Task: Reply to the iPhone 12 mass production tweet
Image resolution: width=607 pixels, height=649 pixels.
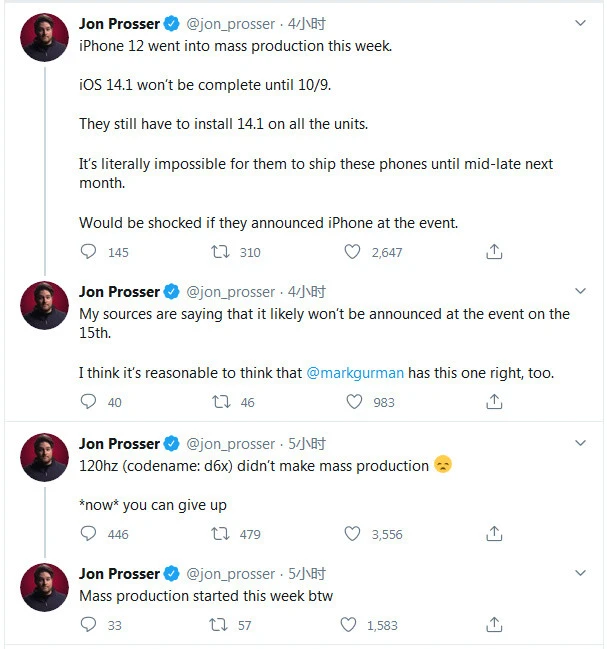Action: tap(89, 252)
